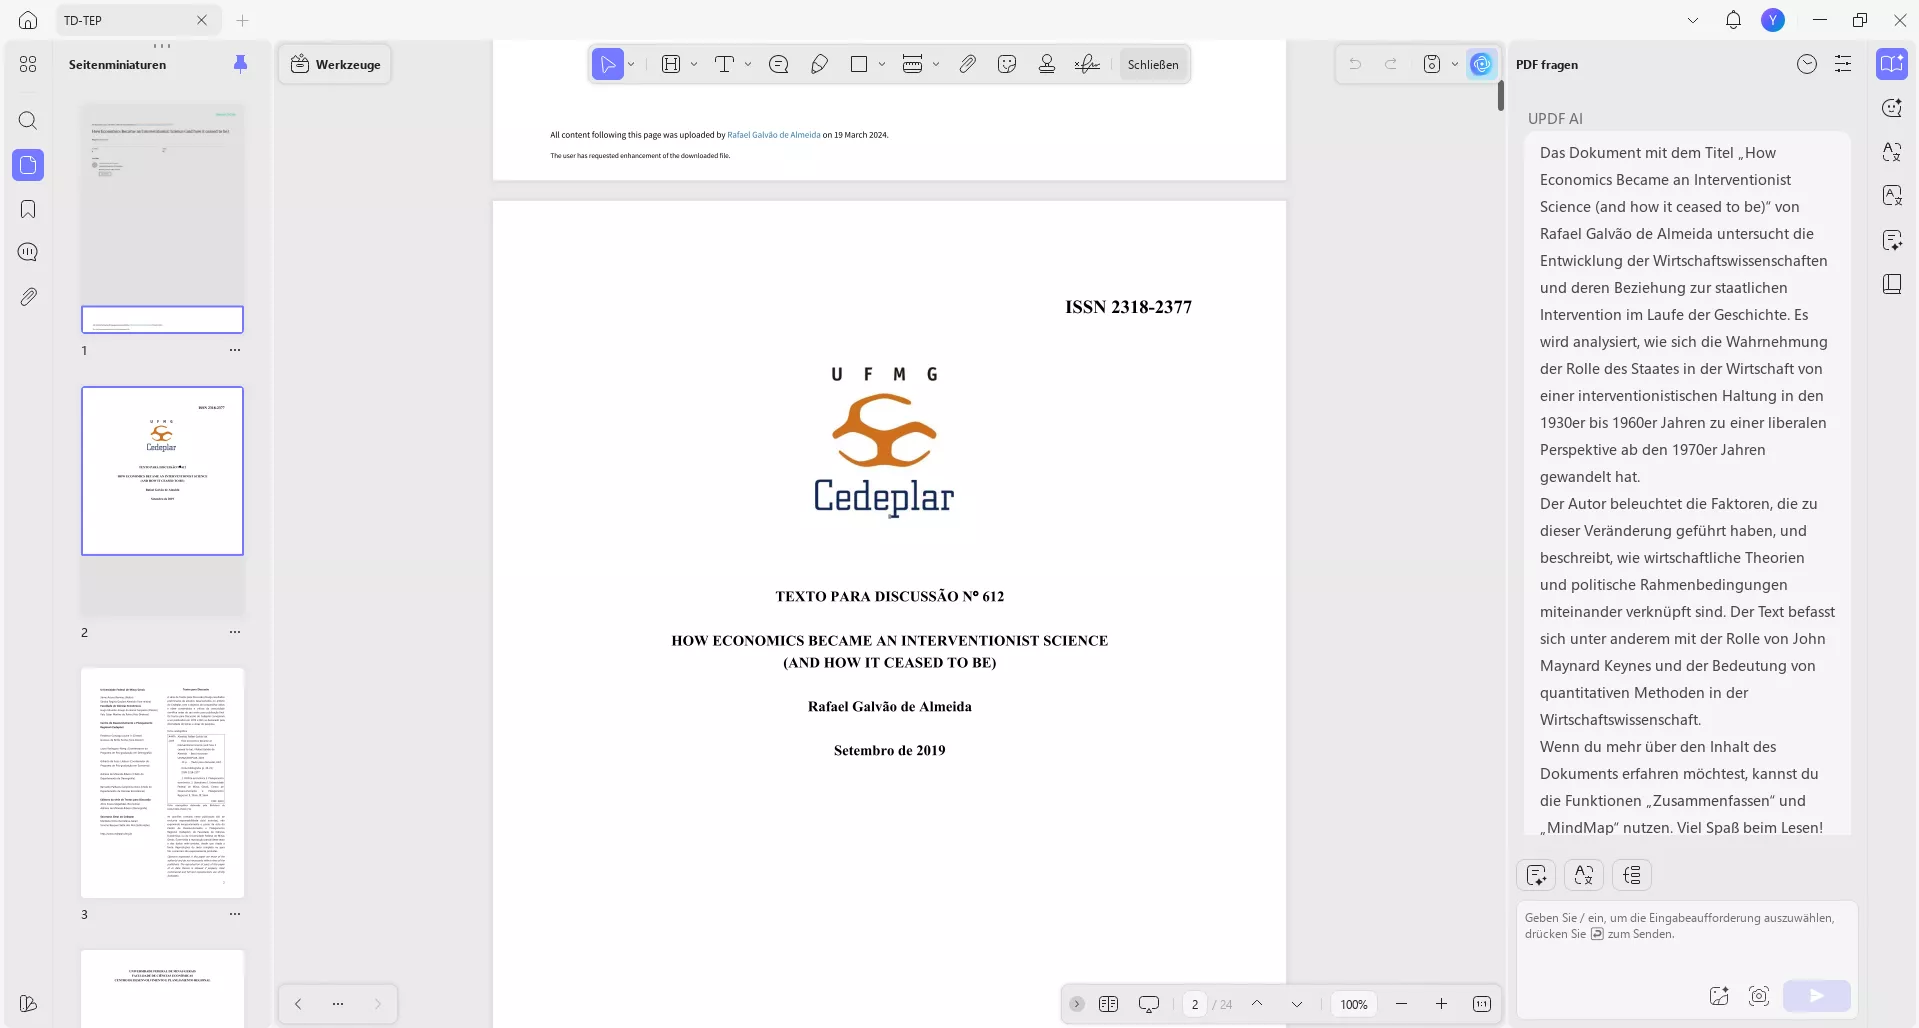Image resolution: width=1919 pixels, height=1028 pixels.
Task: Expand the selection tool options arrow
Action: (x=630, y=63)
